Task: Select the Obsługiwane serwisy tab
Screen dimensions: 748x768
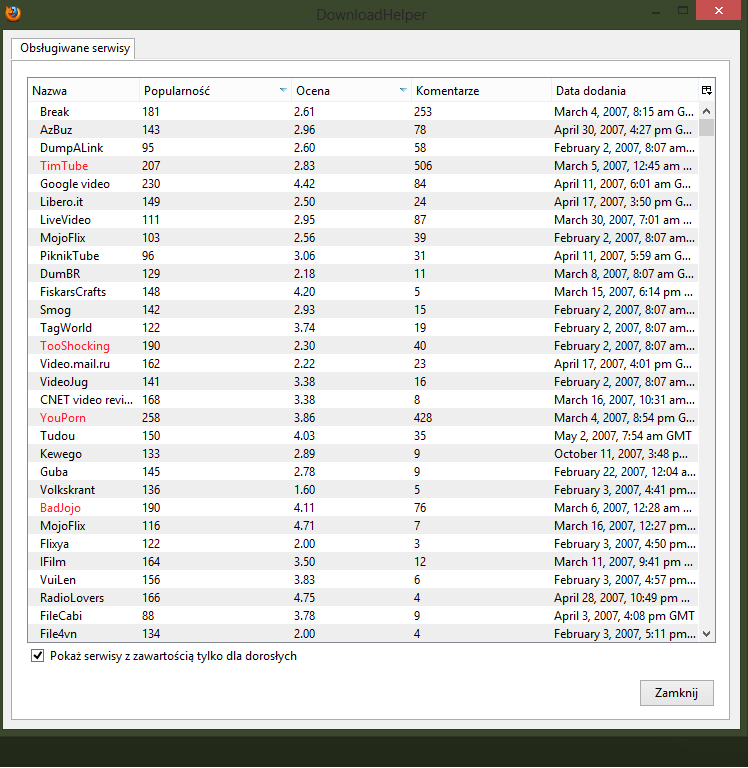Action: (74, 48)
